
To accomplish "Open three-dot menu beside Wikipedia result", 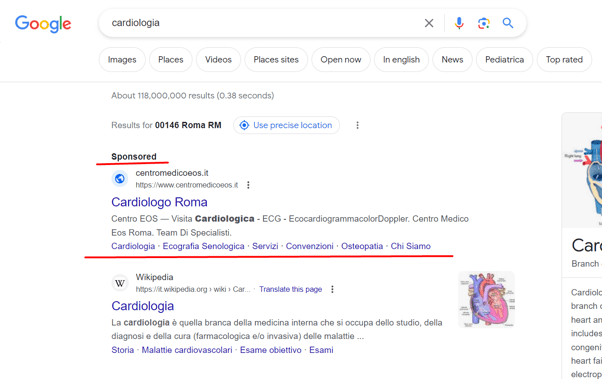I will pyautogui.click(x=332, y=289).
